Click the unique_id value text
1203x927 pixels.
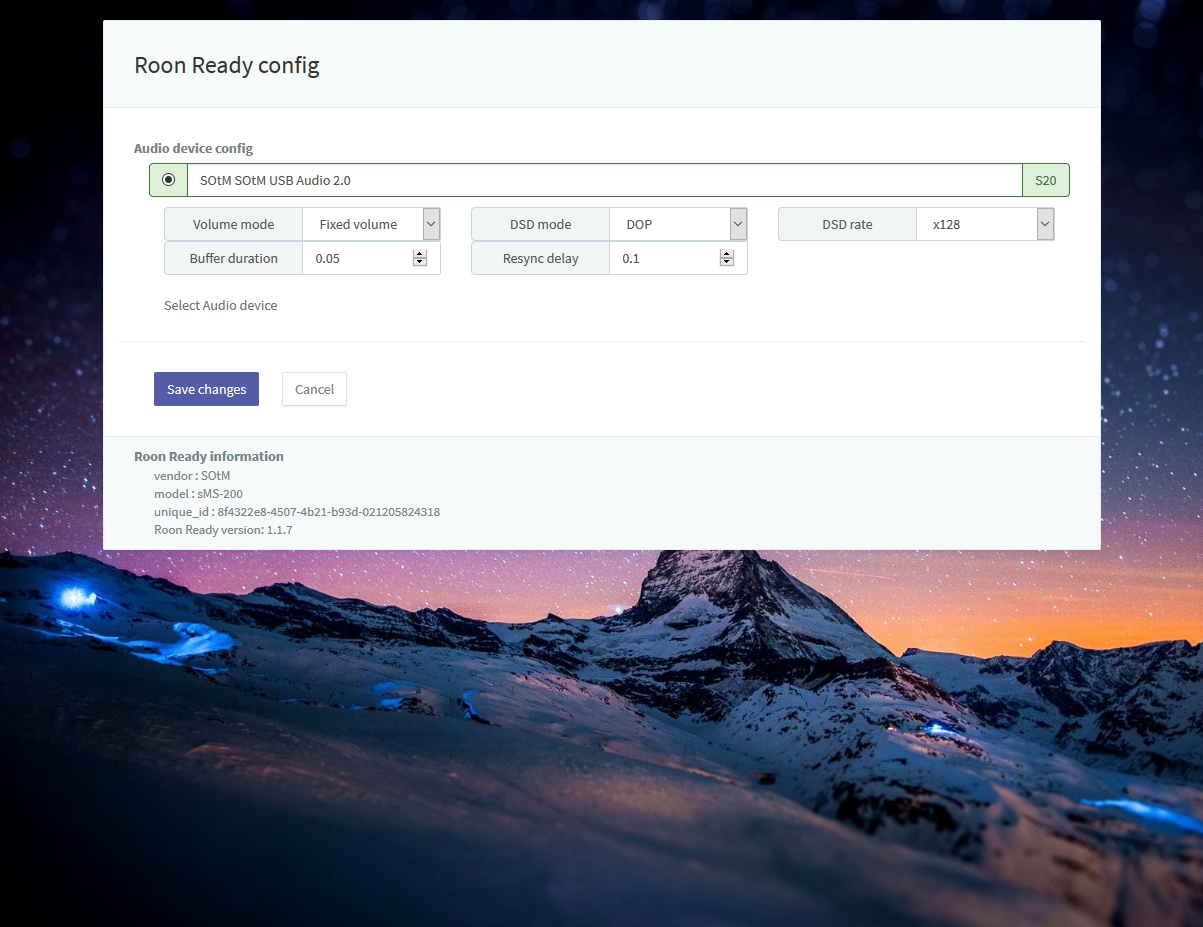point(328,511)
